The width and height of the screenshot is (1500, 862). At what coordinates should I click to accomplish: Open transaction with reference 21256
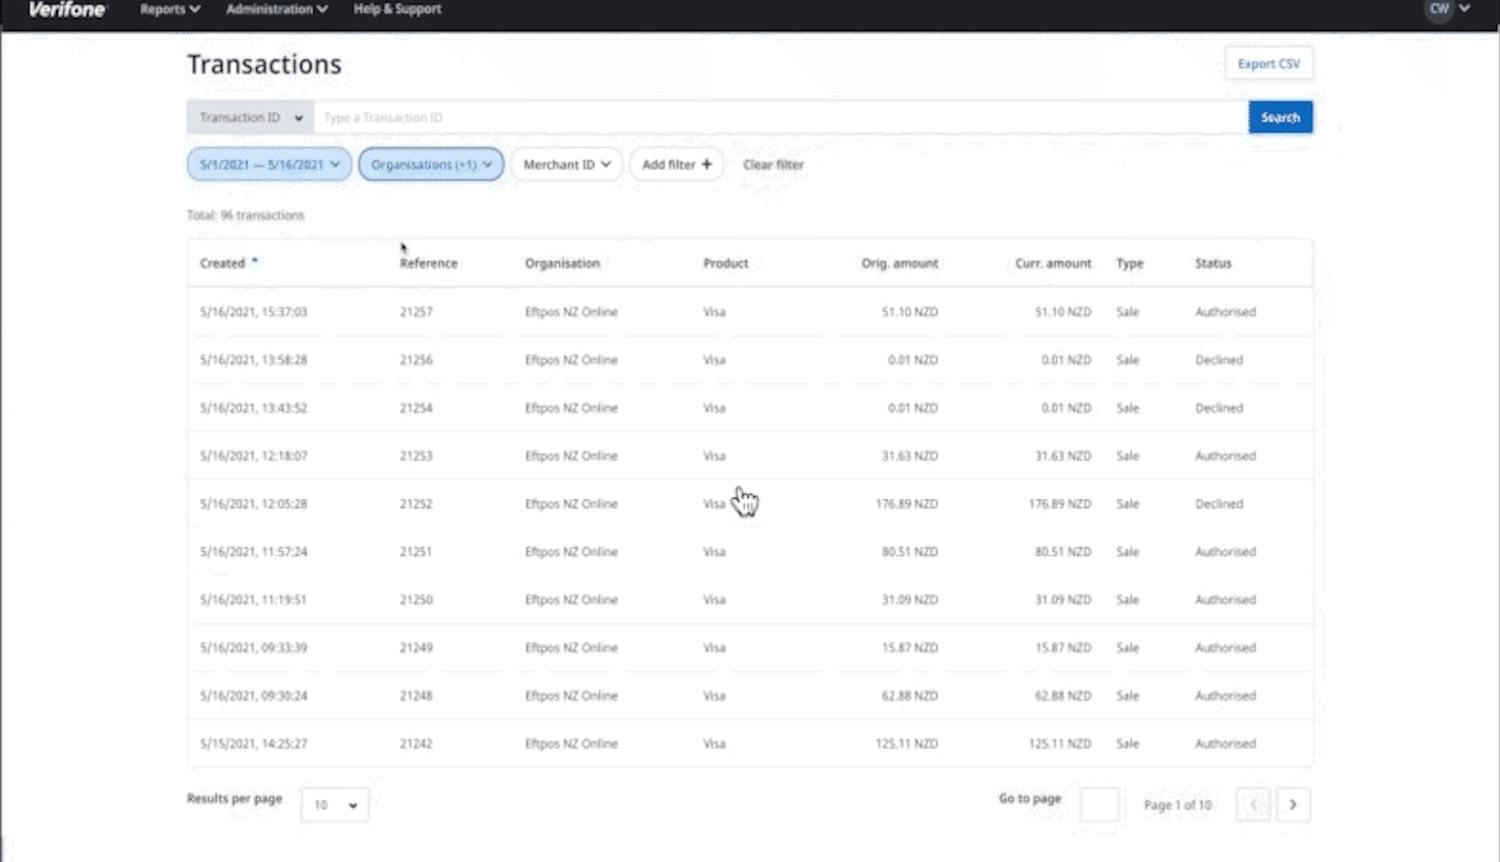[x=750, y=360]
